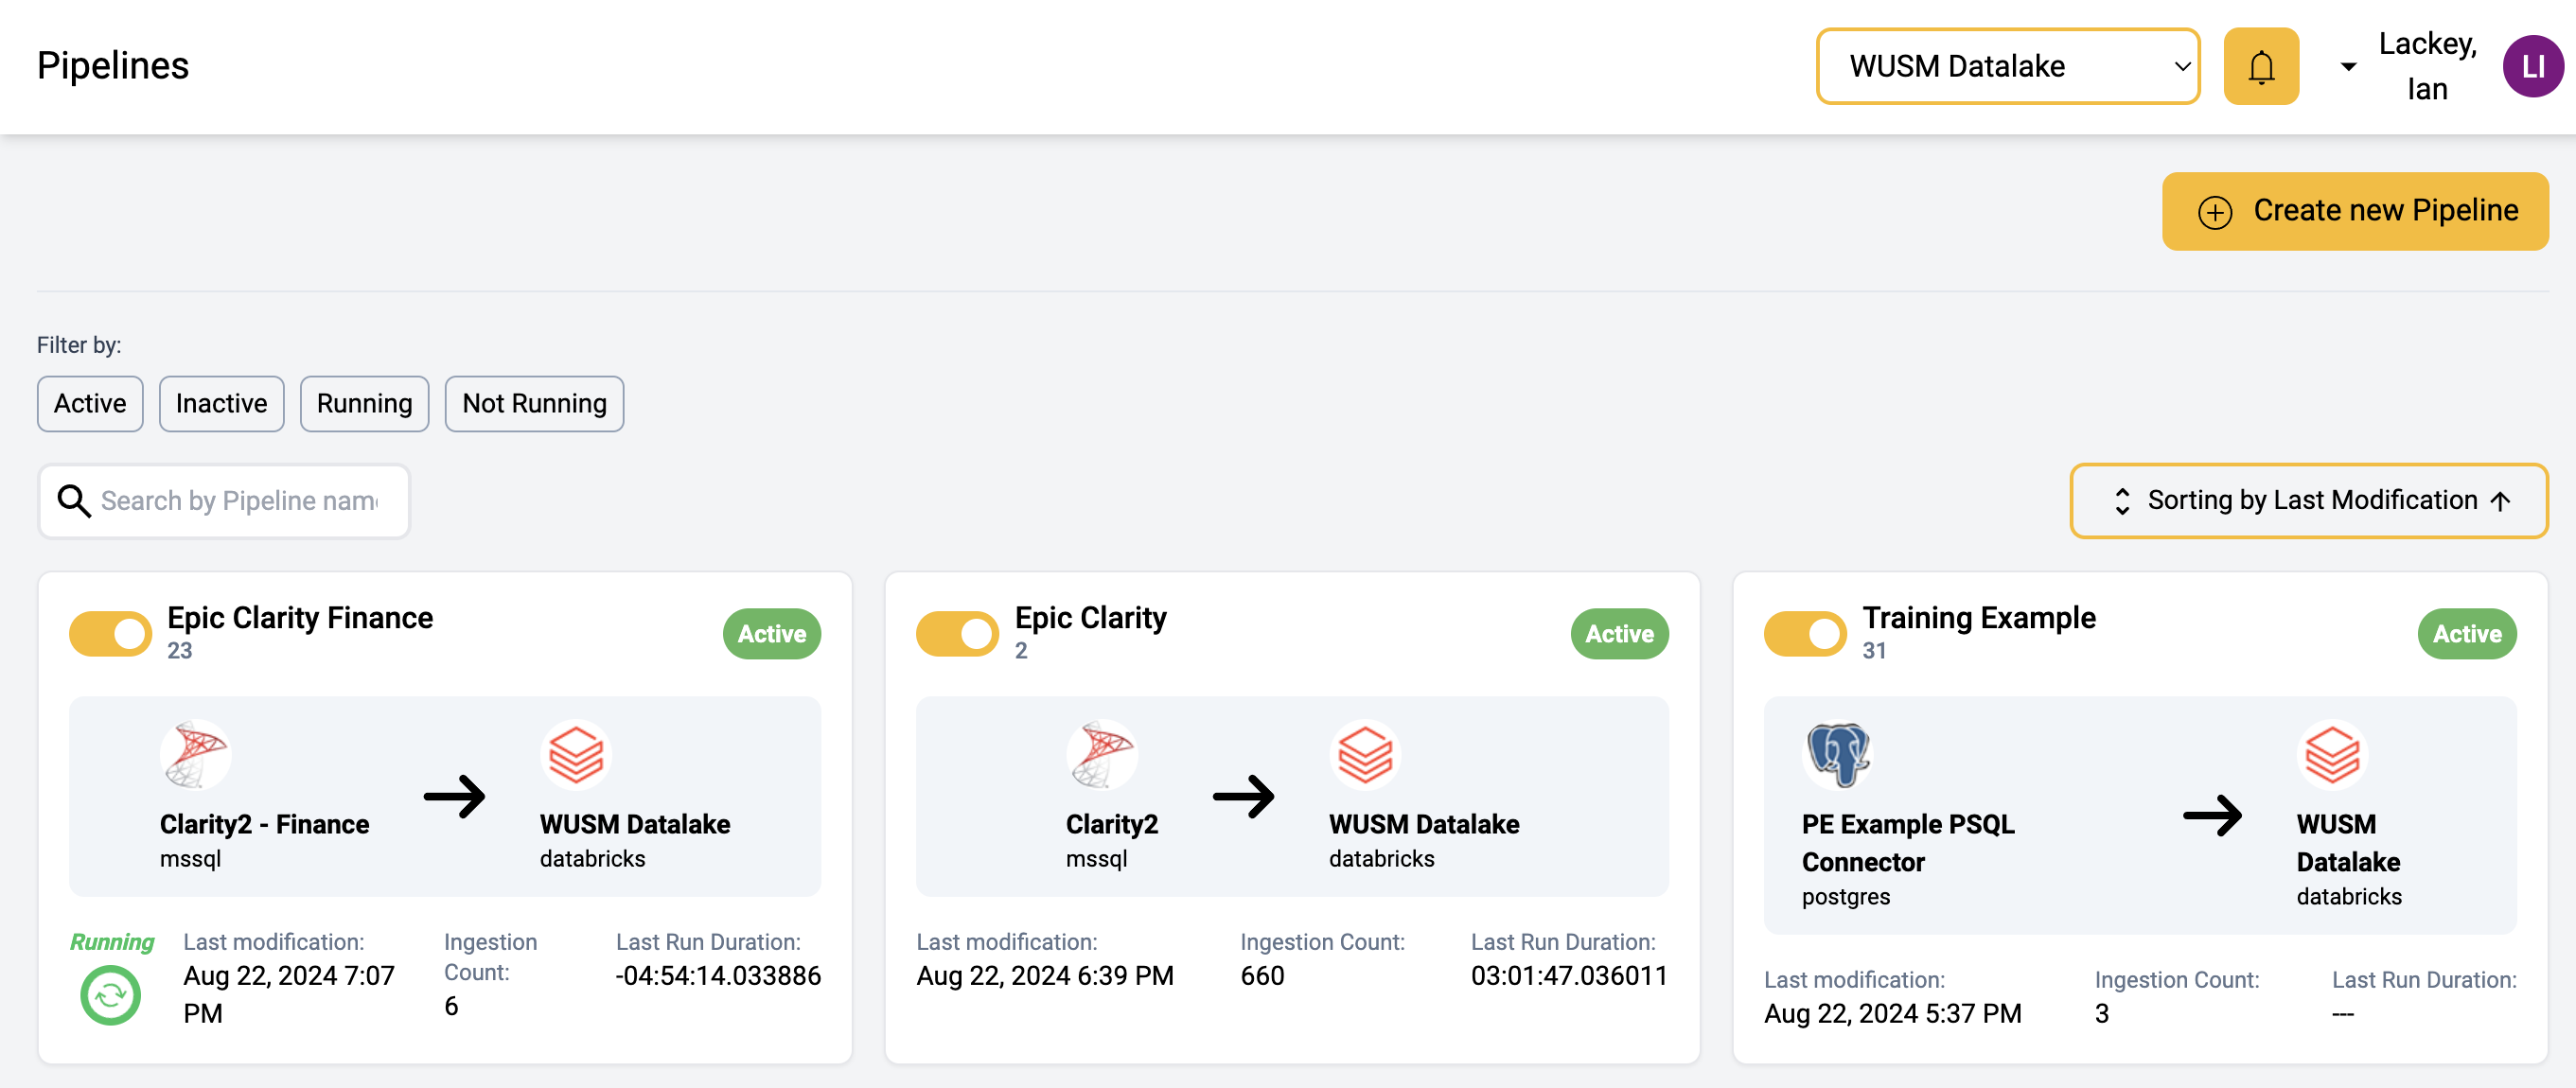Click the Lackey, Ian user name
This screenshot has width=2576, height=1088.
pos(2427,66)
